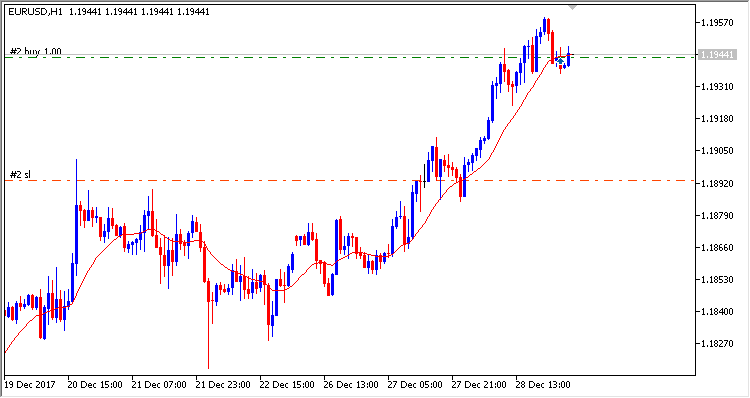Screen dimensions: 750x398
Task: Click the "27 Dec 21:00" time axis label
Action: point(479,385)
